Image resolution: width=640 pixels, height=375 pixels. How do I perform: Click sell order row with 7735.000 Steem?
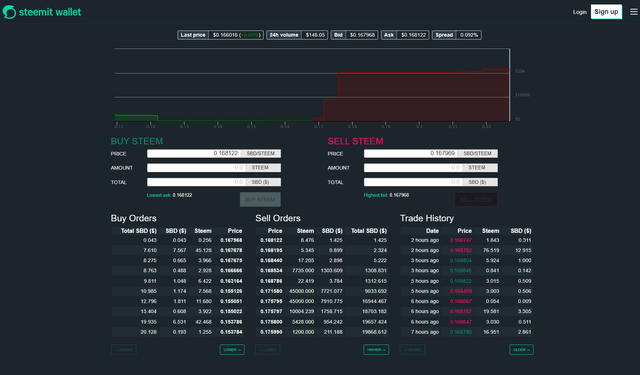pos(322,271)
